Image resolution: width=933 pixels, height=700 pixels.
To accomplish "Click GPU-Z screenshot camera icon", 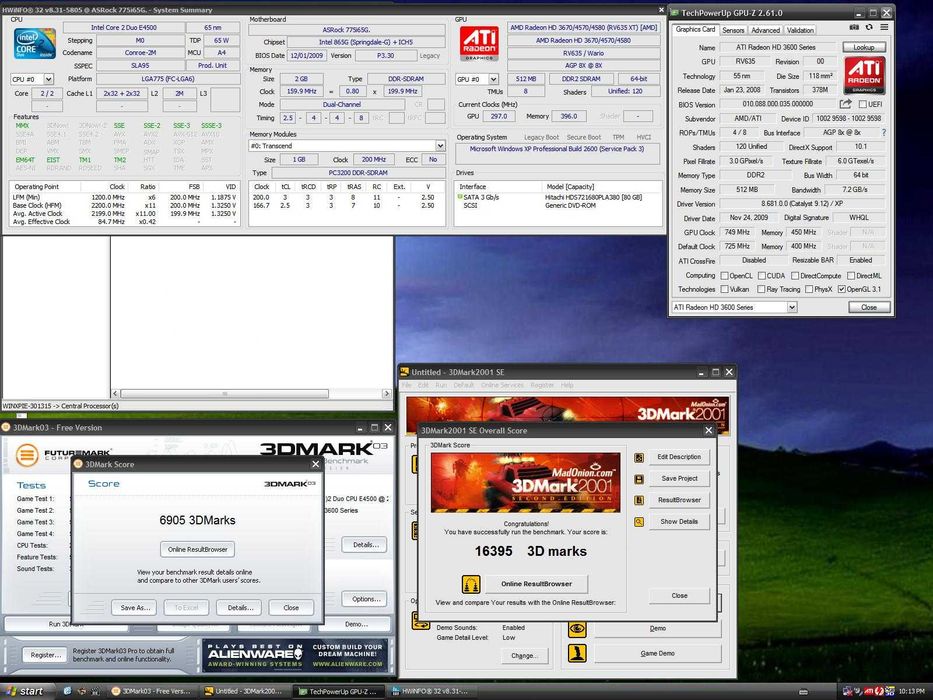I will tap(854, 27).
